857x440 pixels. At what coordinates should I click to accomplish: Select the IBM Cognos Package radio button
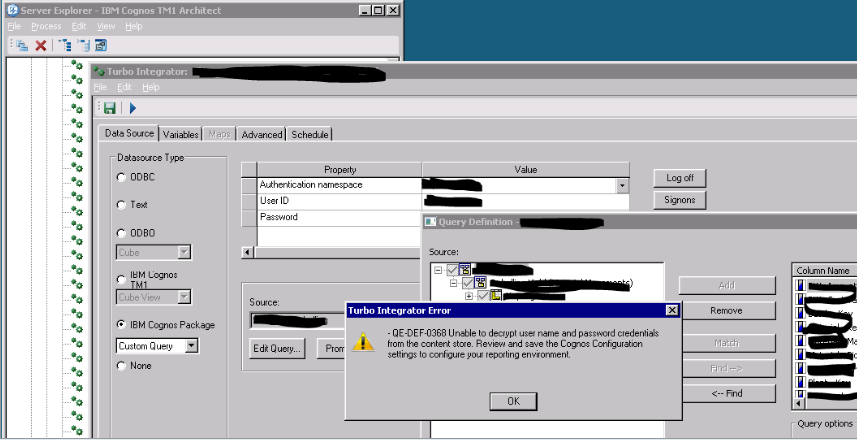point(121,325)
